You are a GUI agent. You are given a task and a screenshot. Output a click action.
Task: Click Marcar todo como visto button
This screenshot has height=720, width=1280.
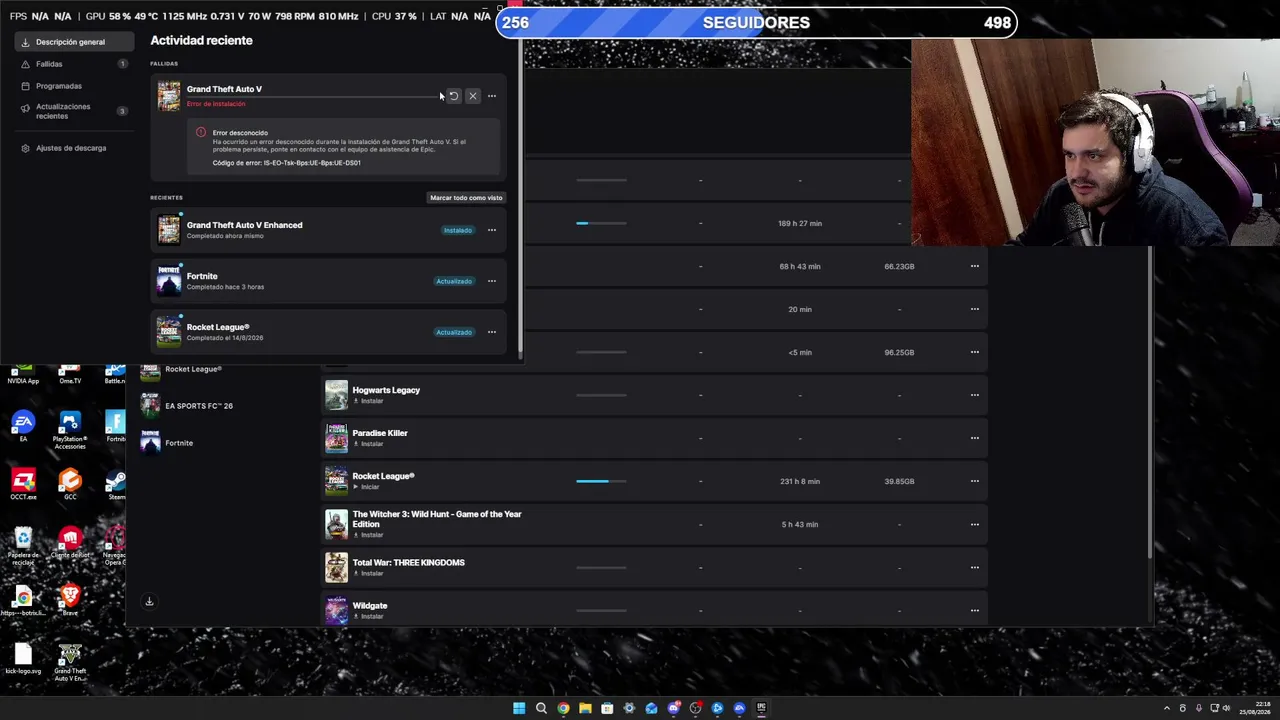point(466,198)
